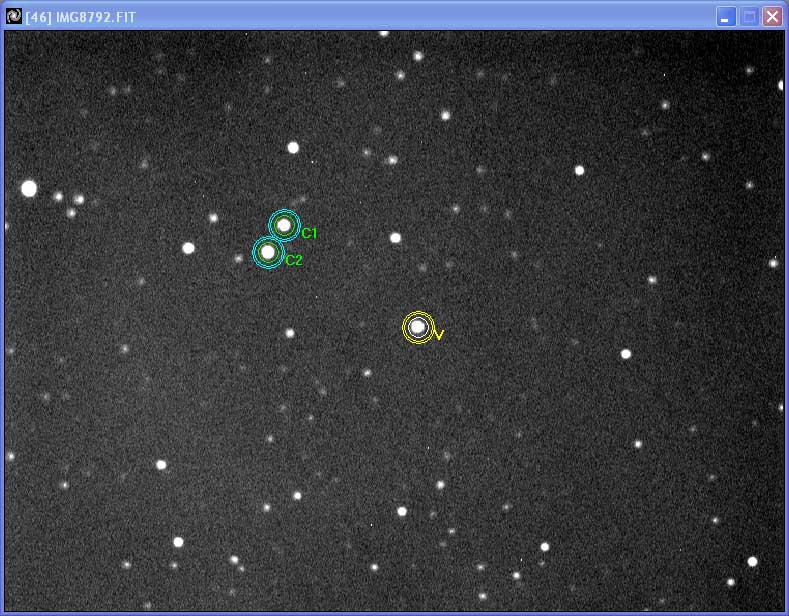The image size is (789, 616).
Task: Click the green C2 label text
Action: pos(294,260)
